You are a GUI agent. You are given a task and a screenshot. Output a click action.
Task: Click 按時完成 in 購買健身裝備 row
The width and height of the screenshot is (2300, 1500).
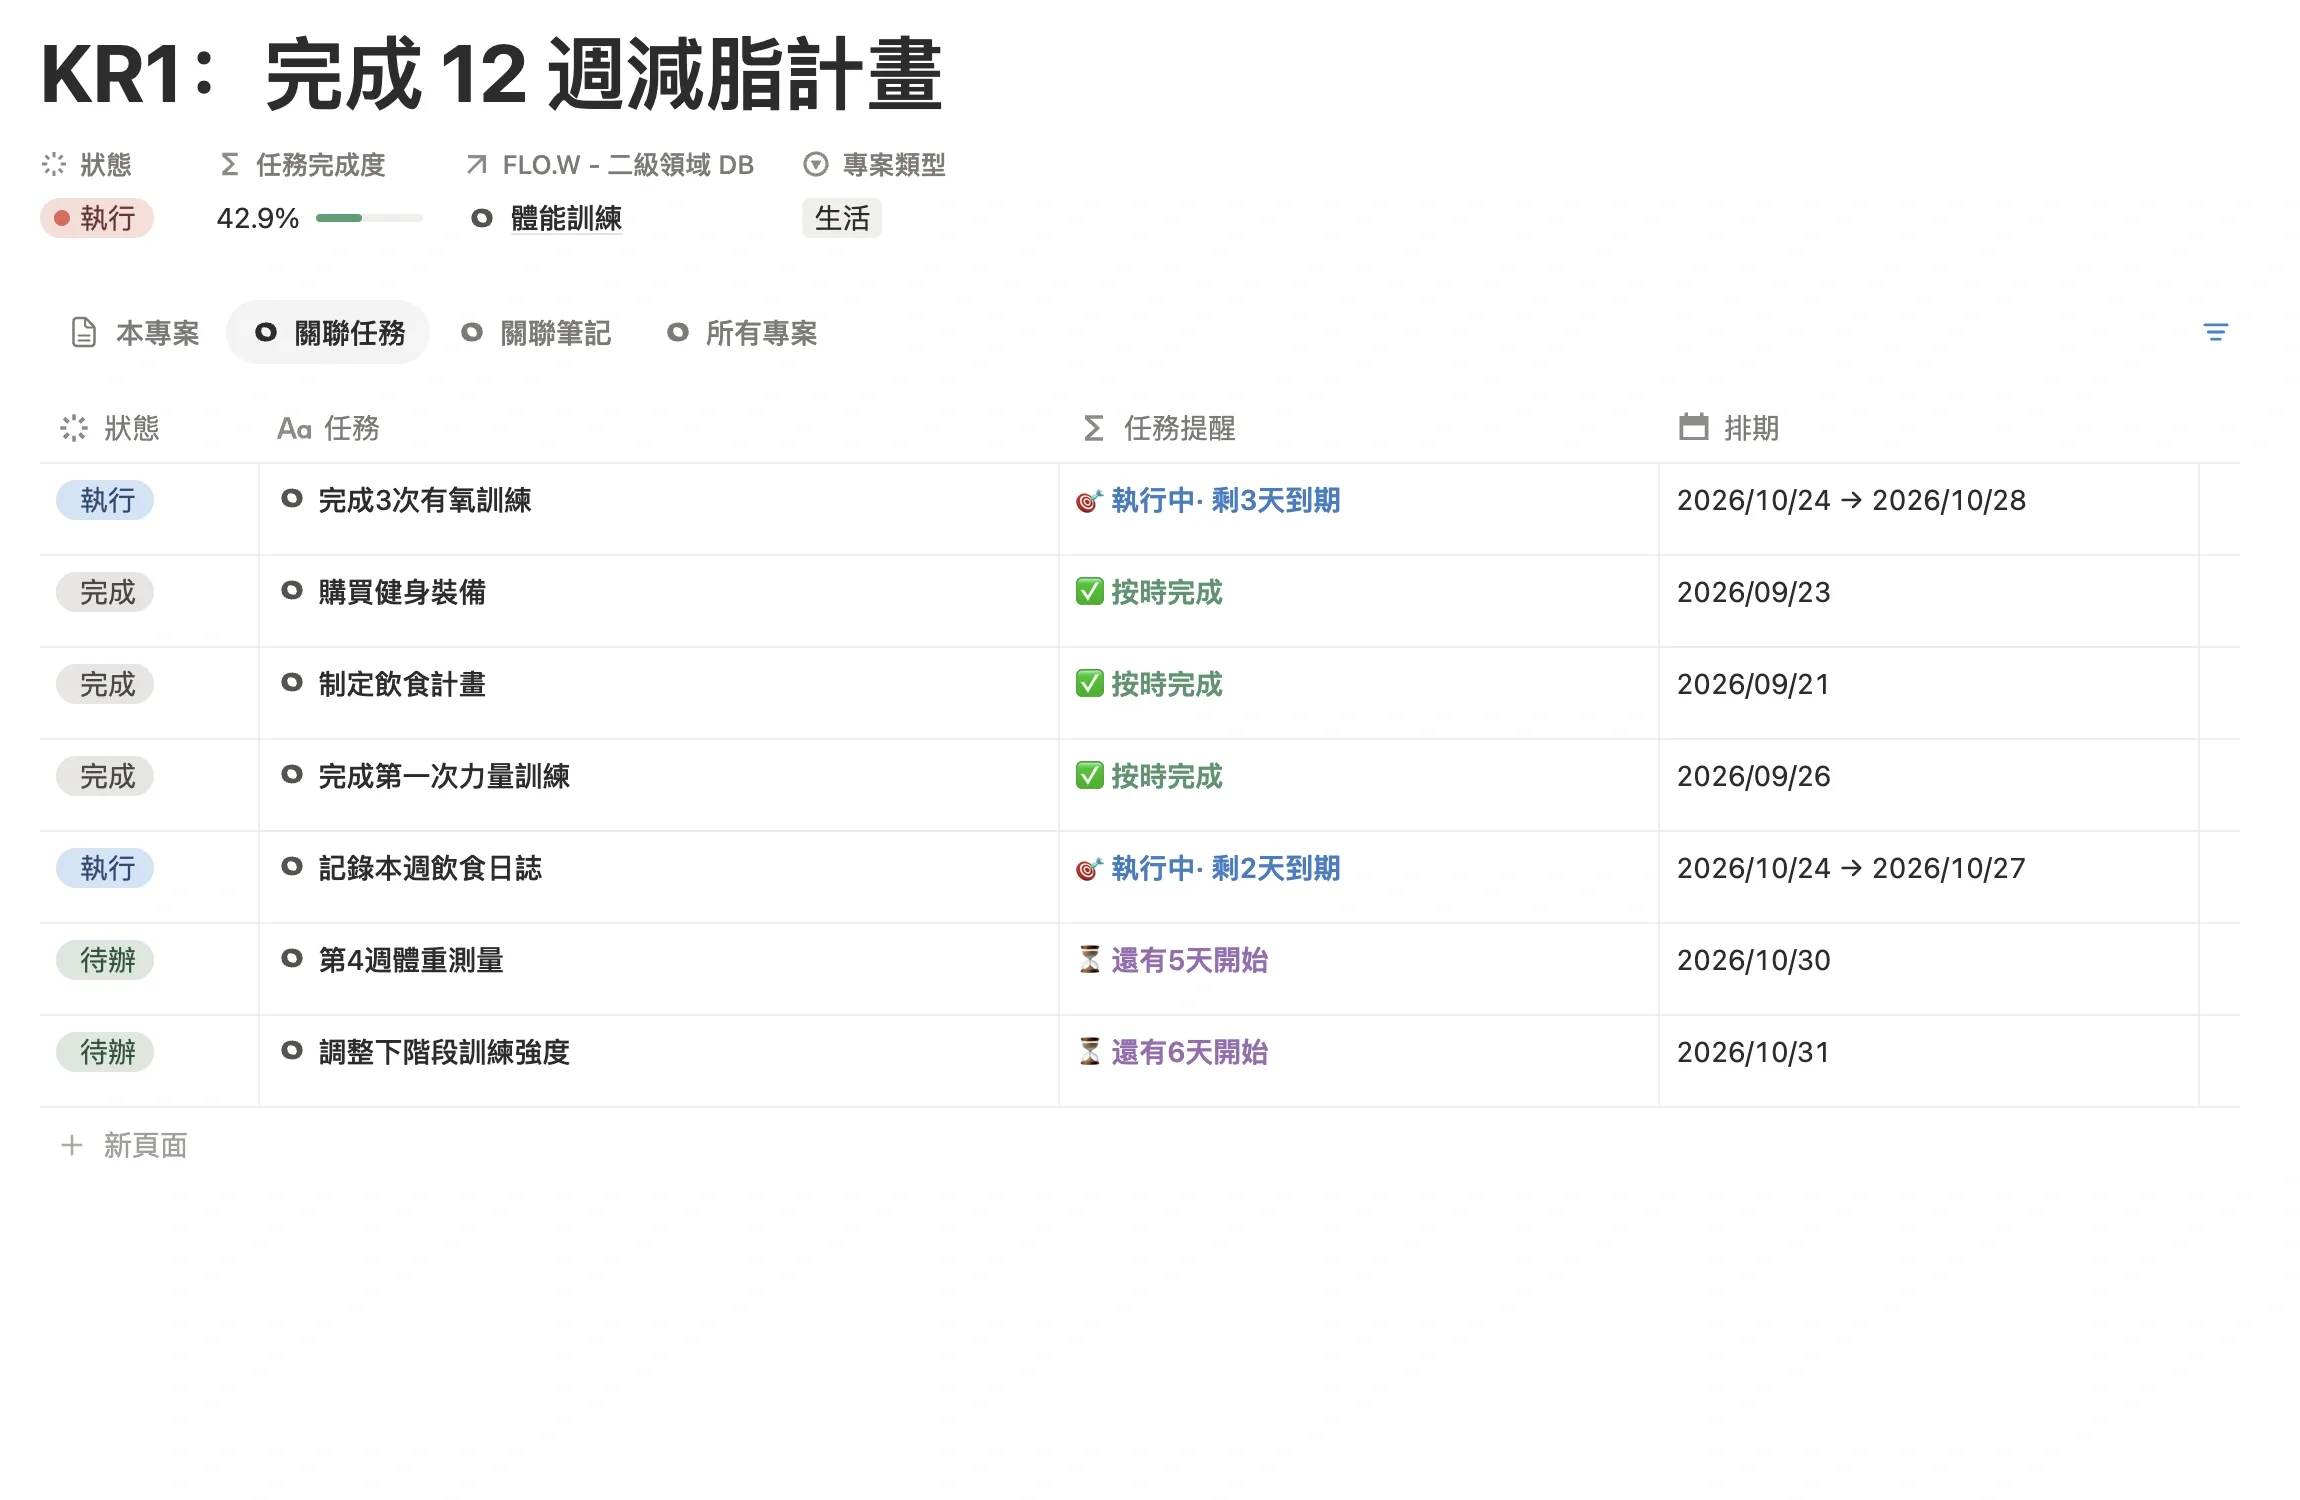(1167, 592)
